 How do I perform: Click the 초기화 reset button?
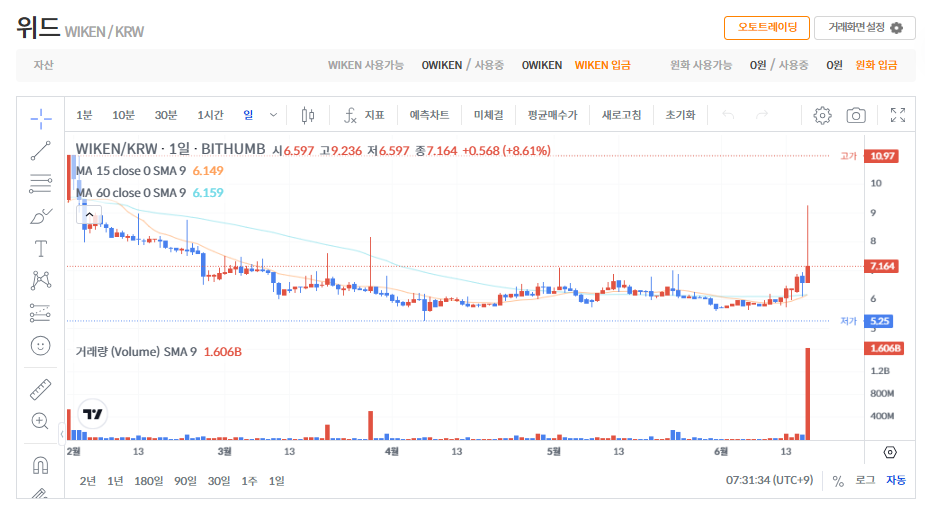pos(680,115)
